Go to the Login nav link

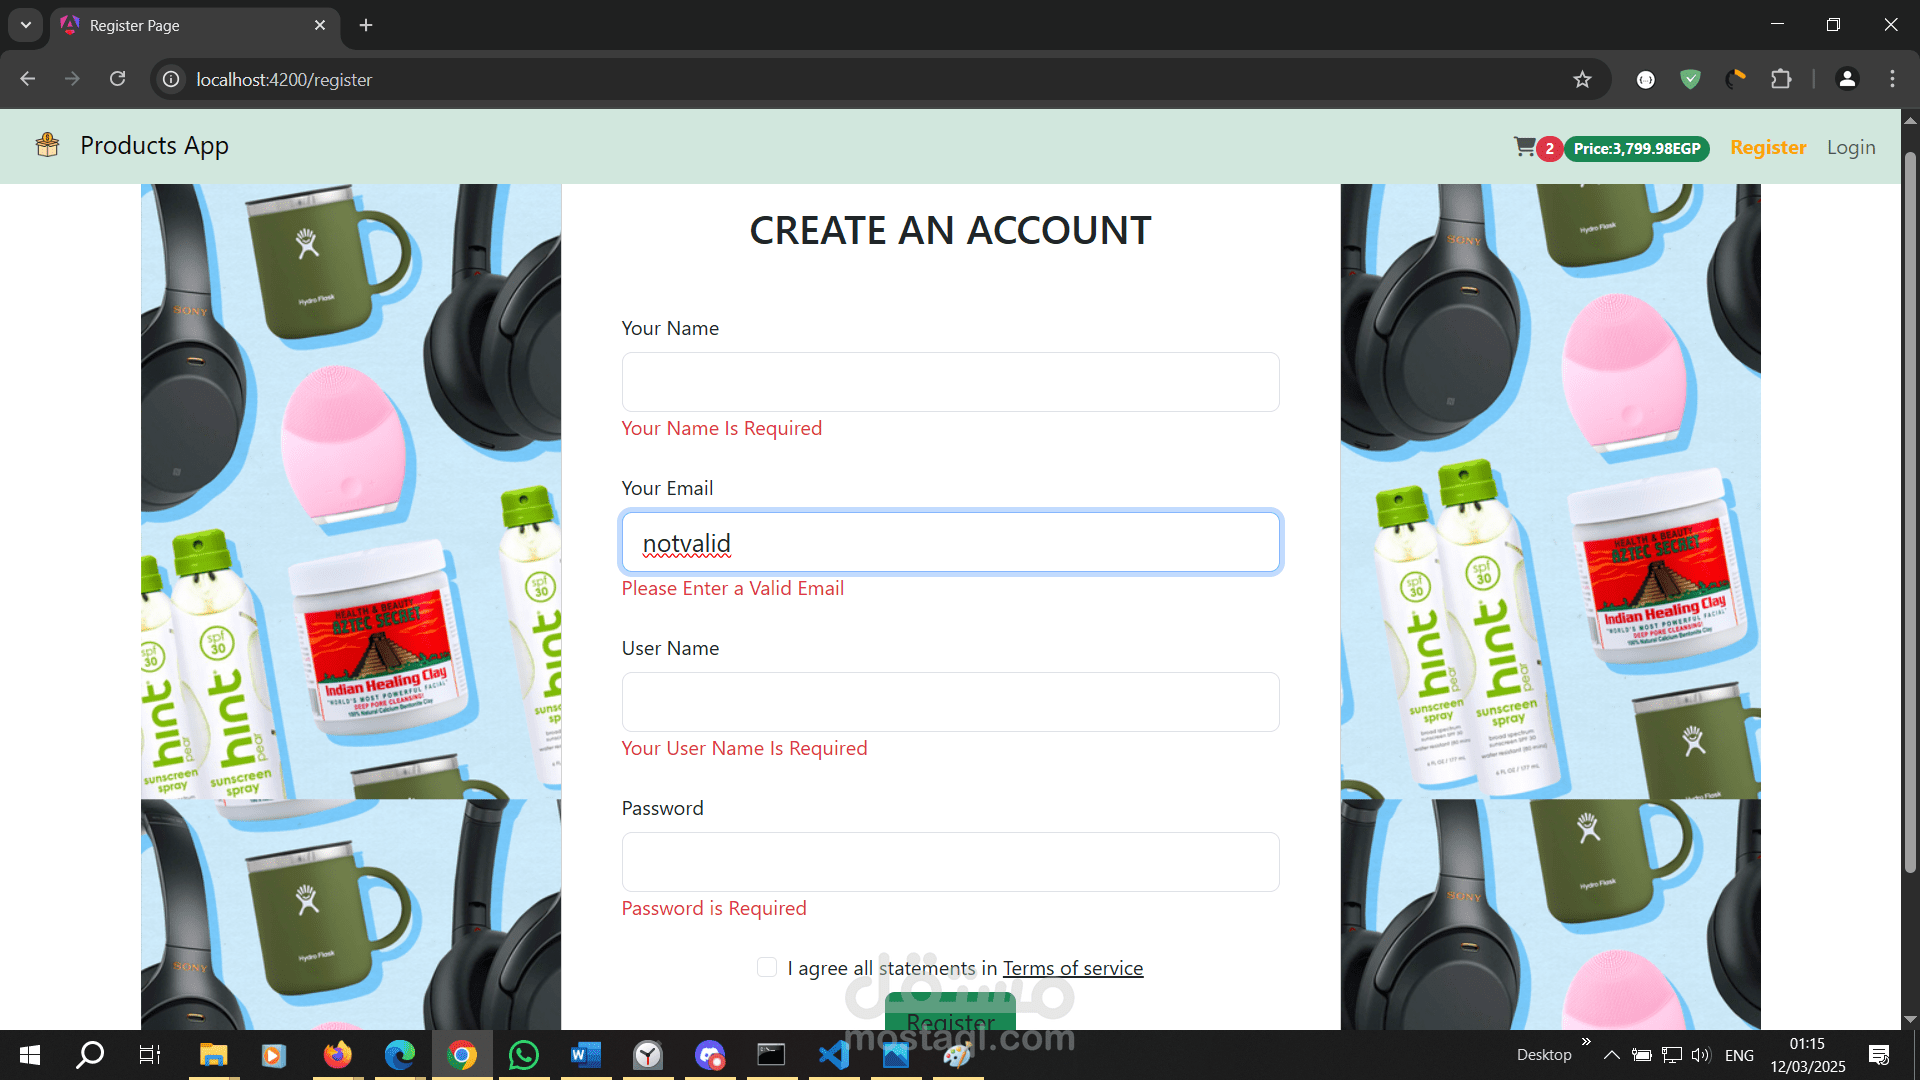click(1851, 147)
